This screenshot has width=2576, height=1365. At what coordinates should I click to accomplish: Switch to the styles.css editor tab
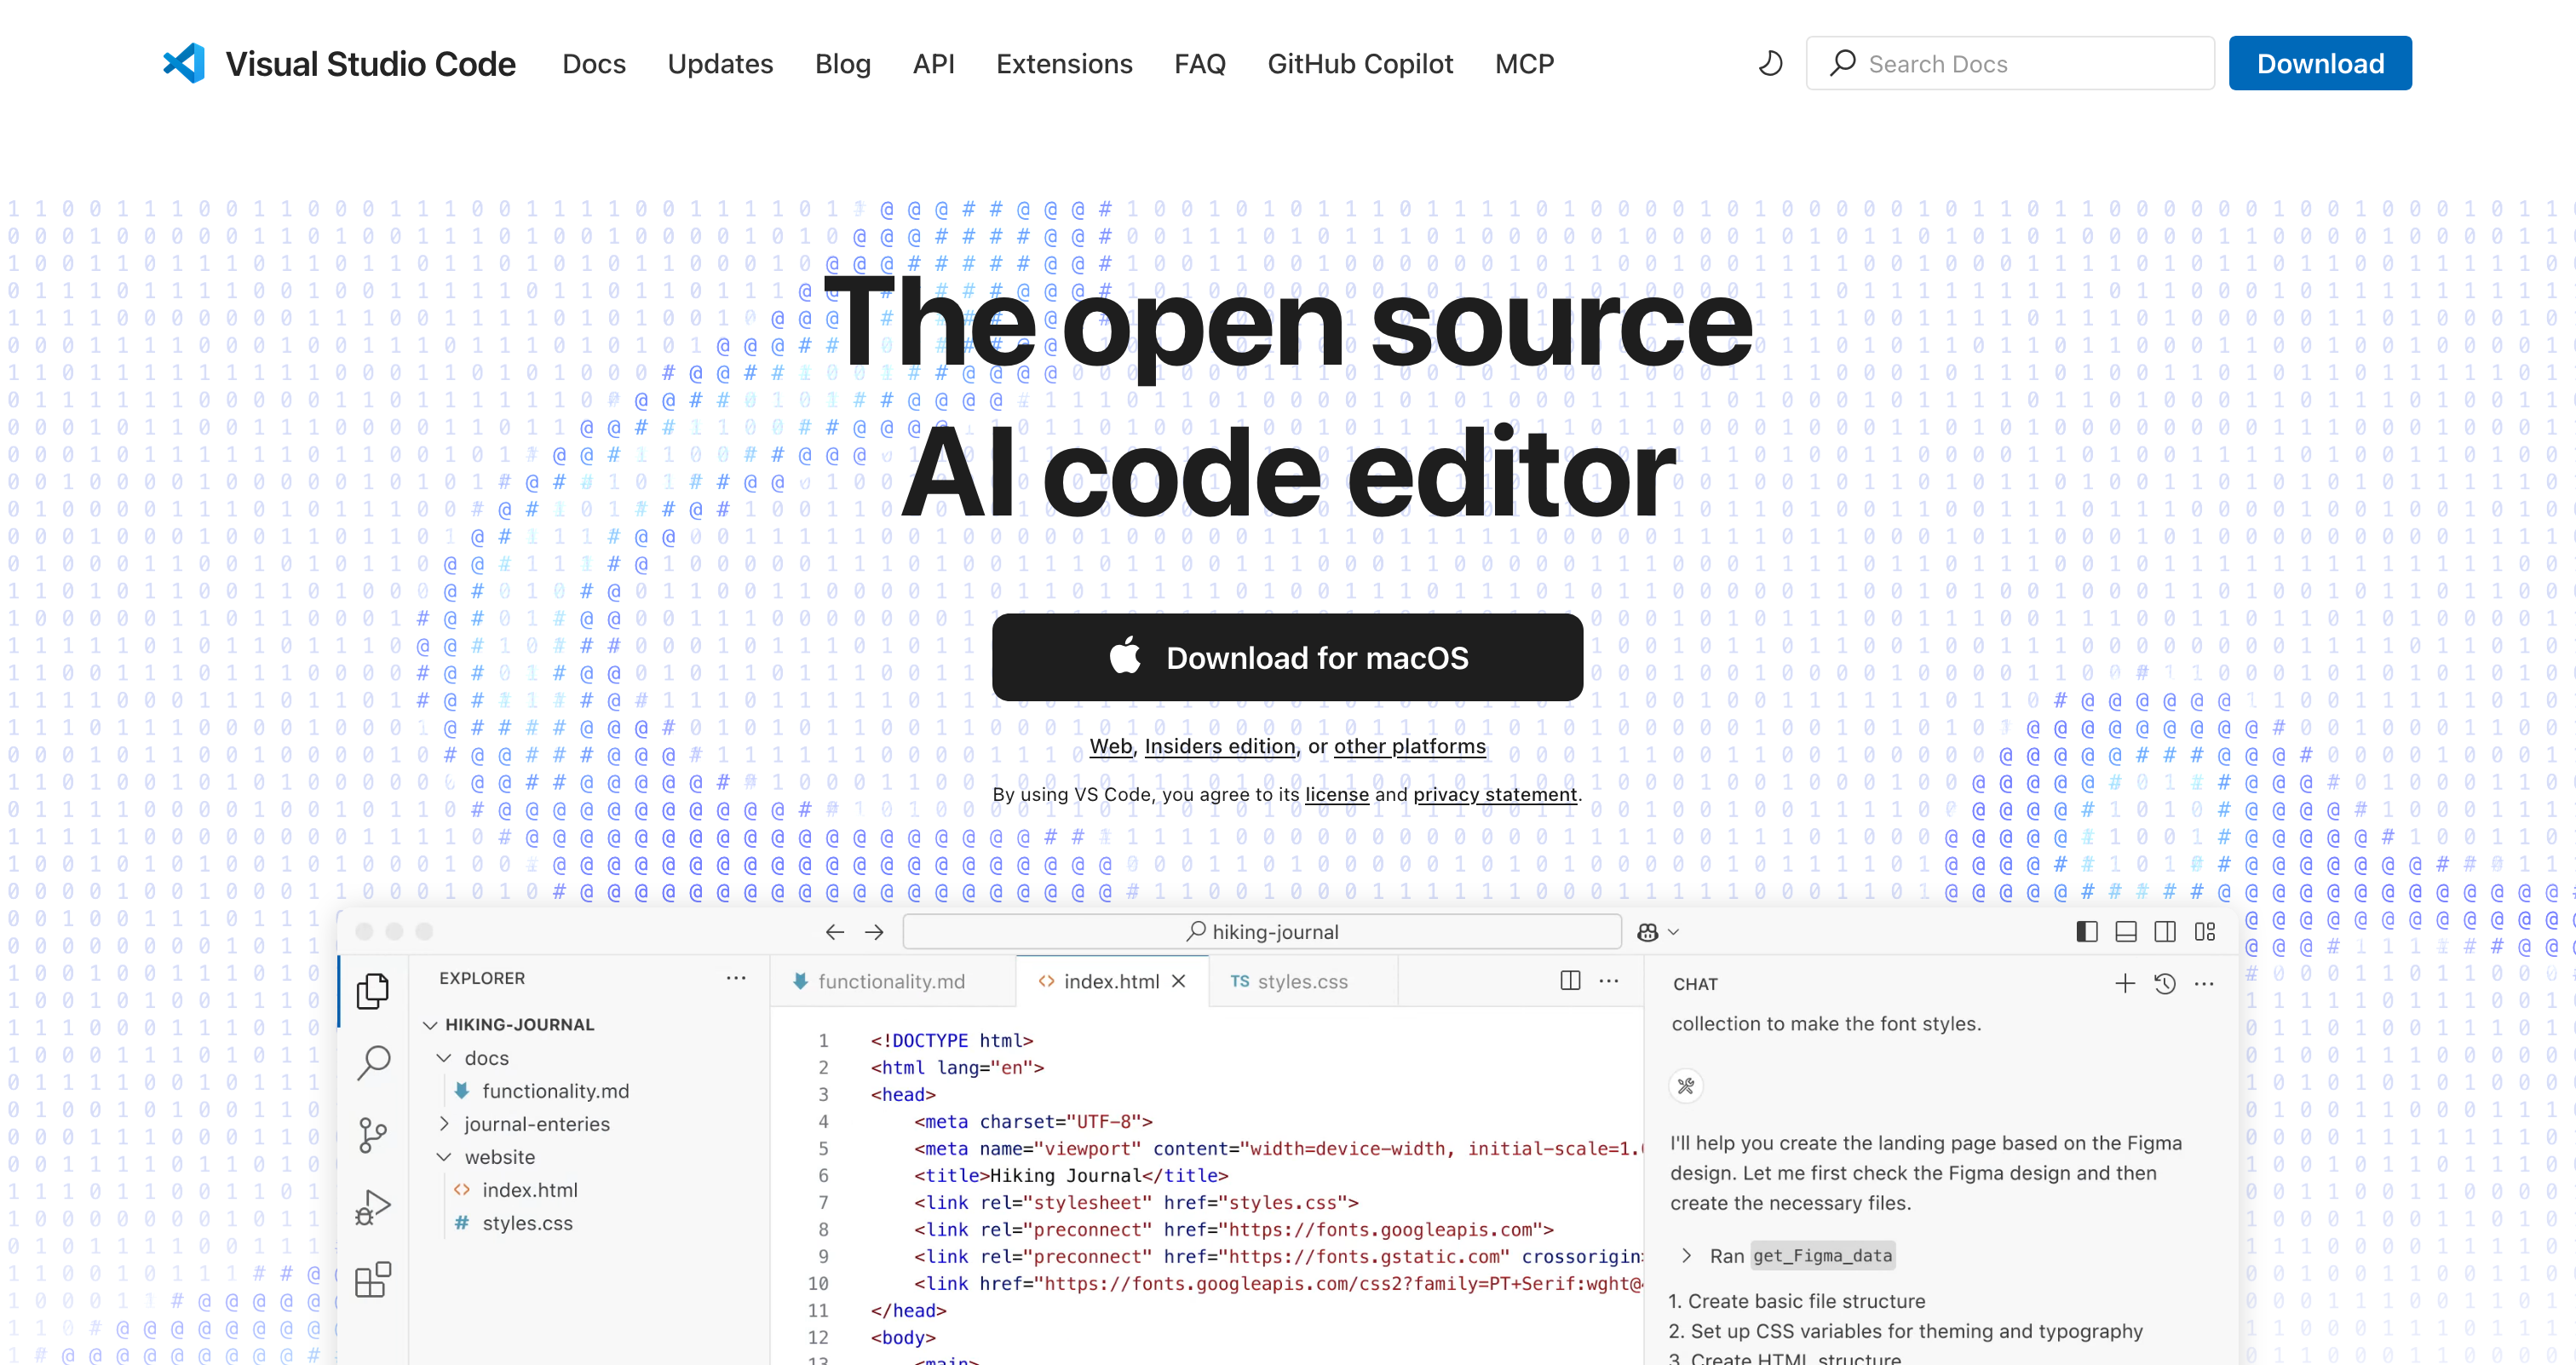pyautogui.click(x=1302, y=981)
